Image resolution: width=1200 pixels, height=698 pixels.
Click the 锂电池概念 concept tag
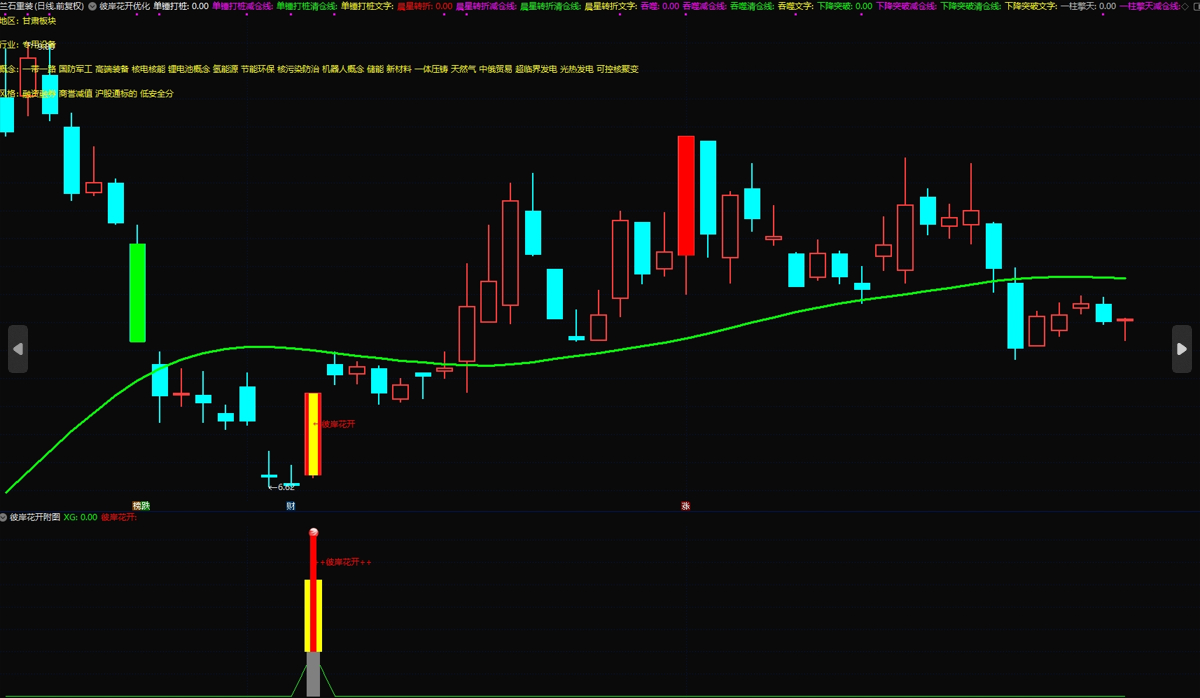[189, 69]
